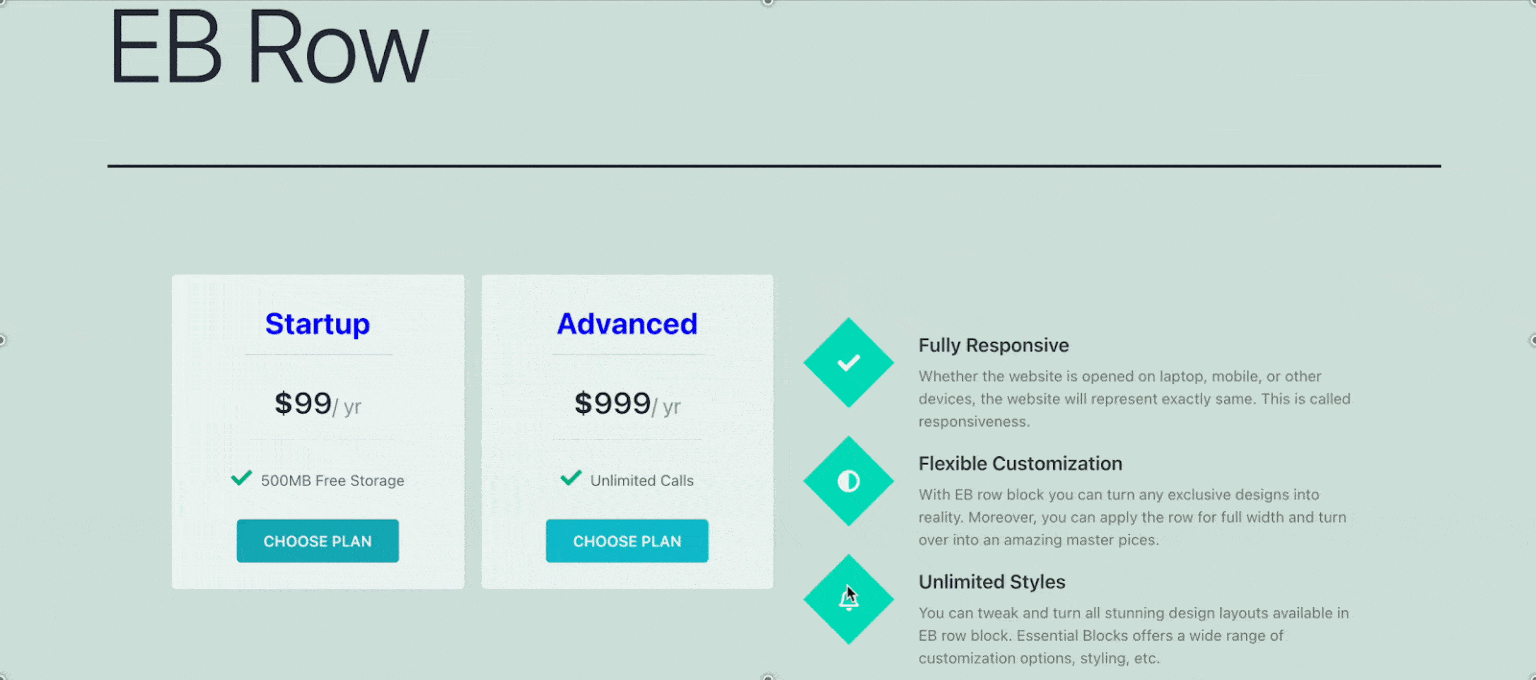
Task: Click green checkmark next to 500MB Free Storage
Action: [241, 478]
